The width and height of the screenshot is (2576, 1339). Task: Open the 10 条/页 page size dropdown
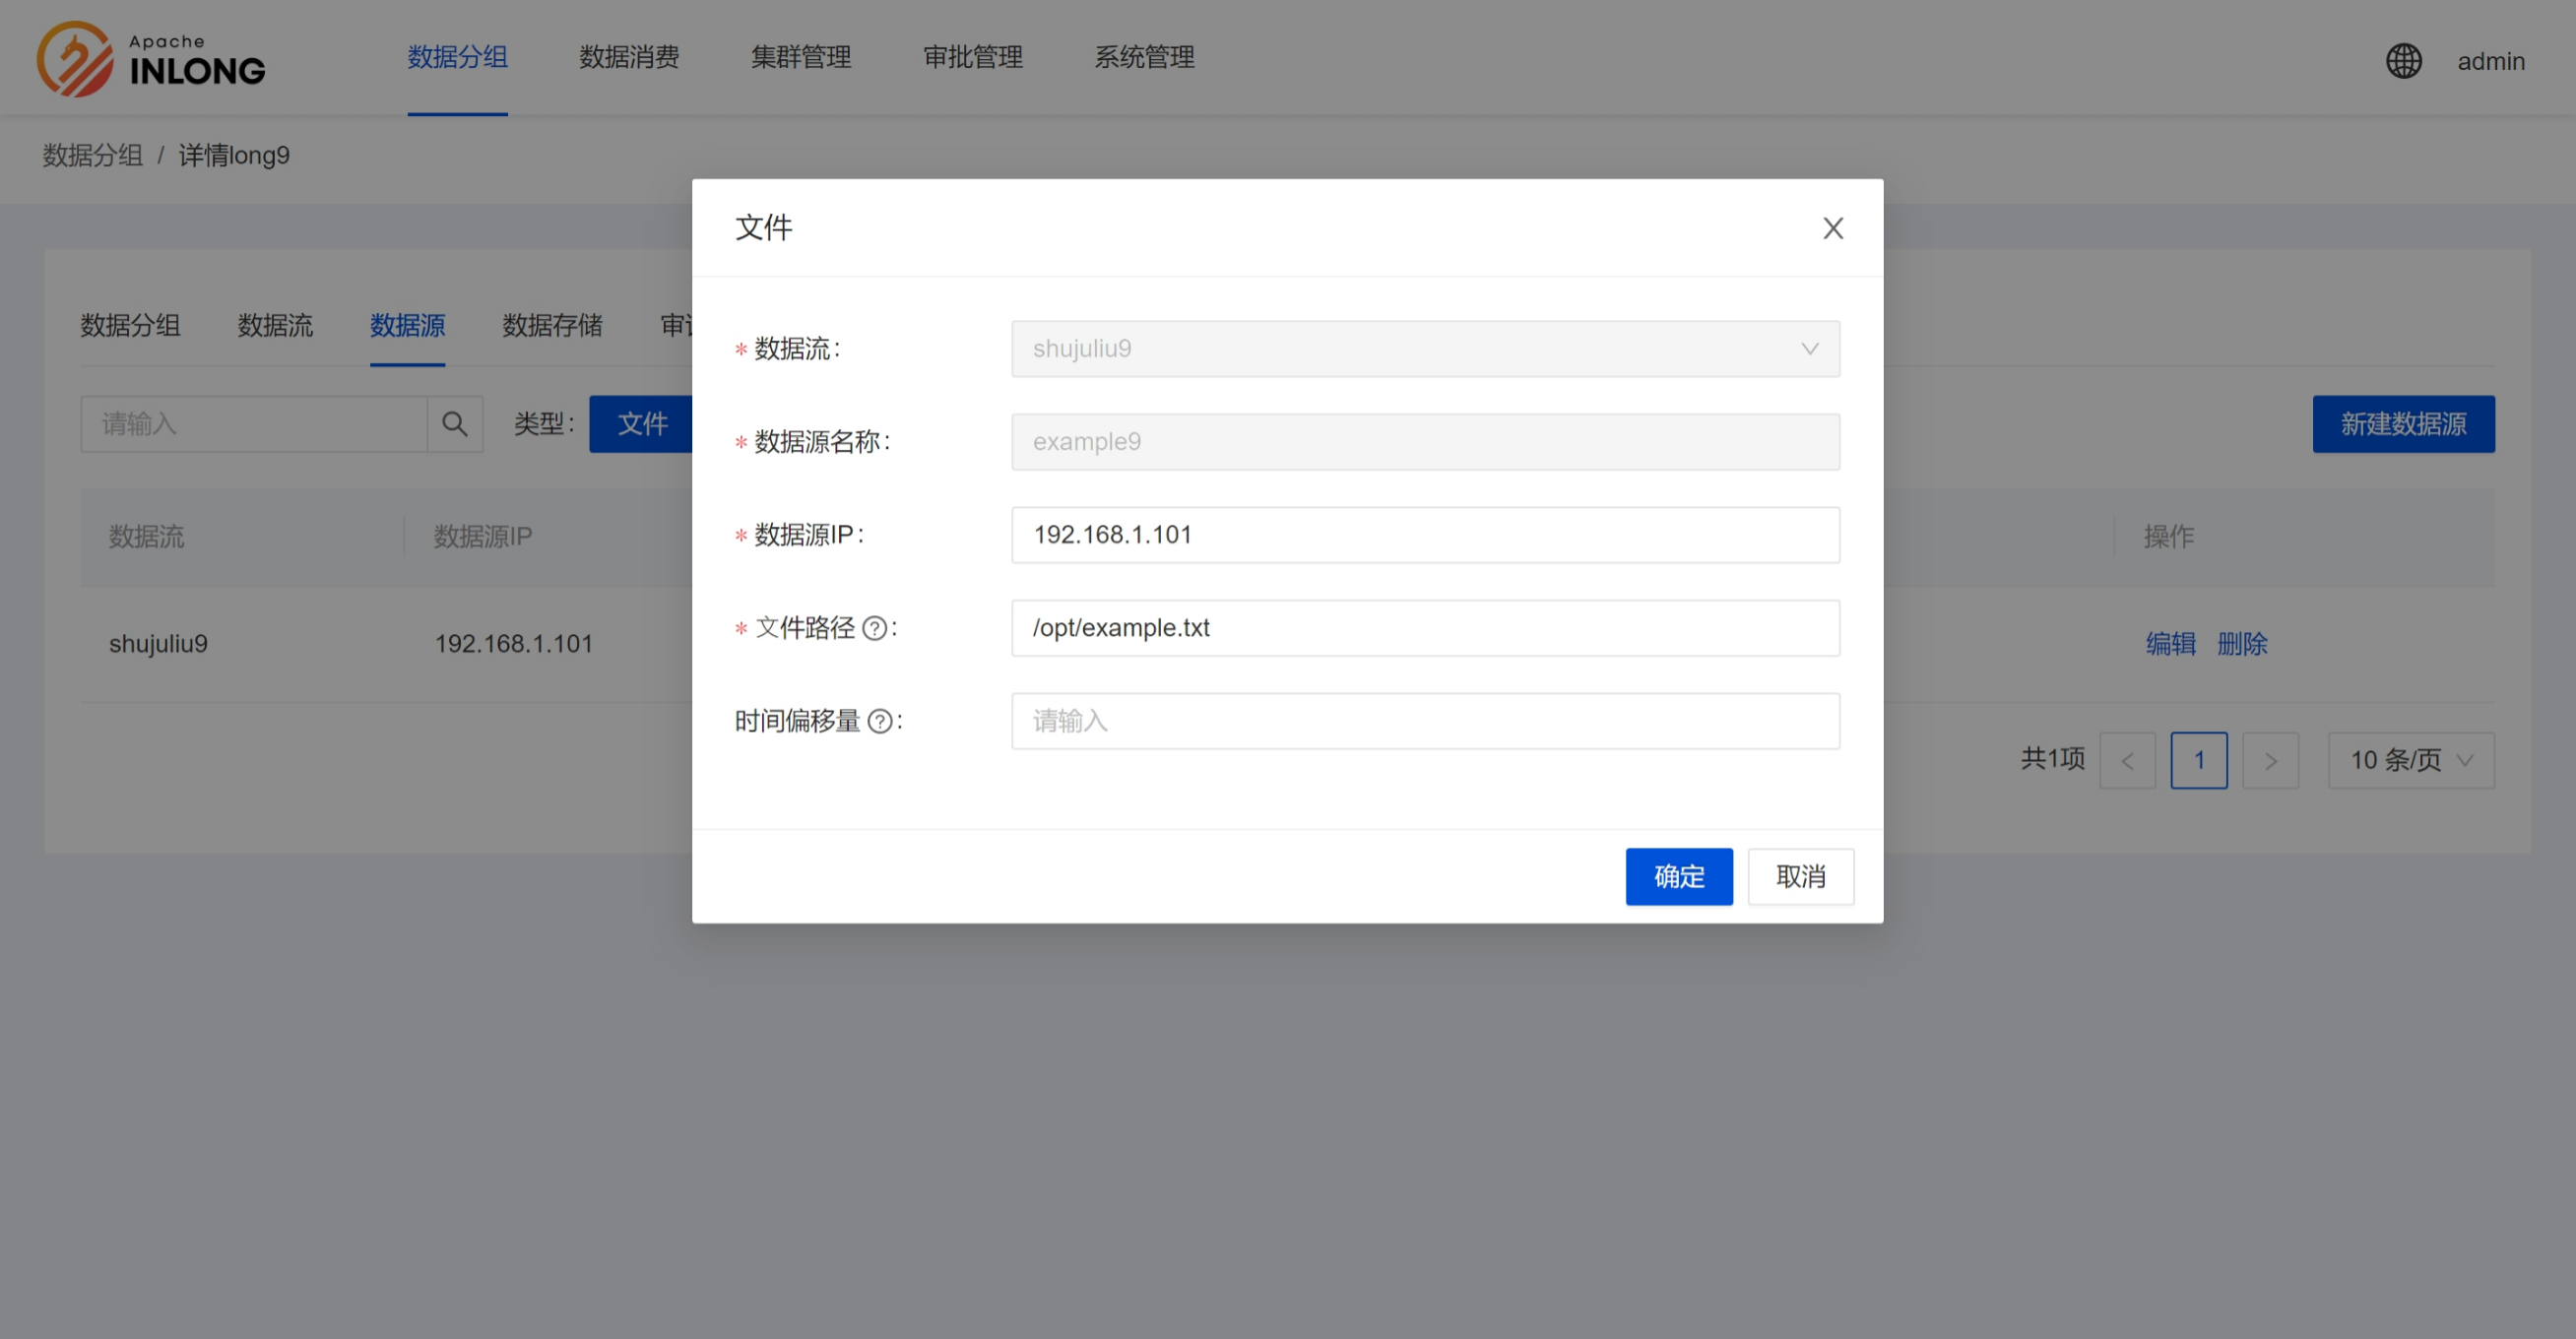point(2410,761)
